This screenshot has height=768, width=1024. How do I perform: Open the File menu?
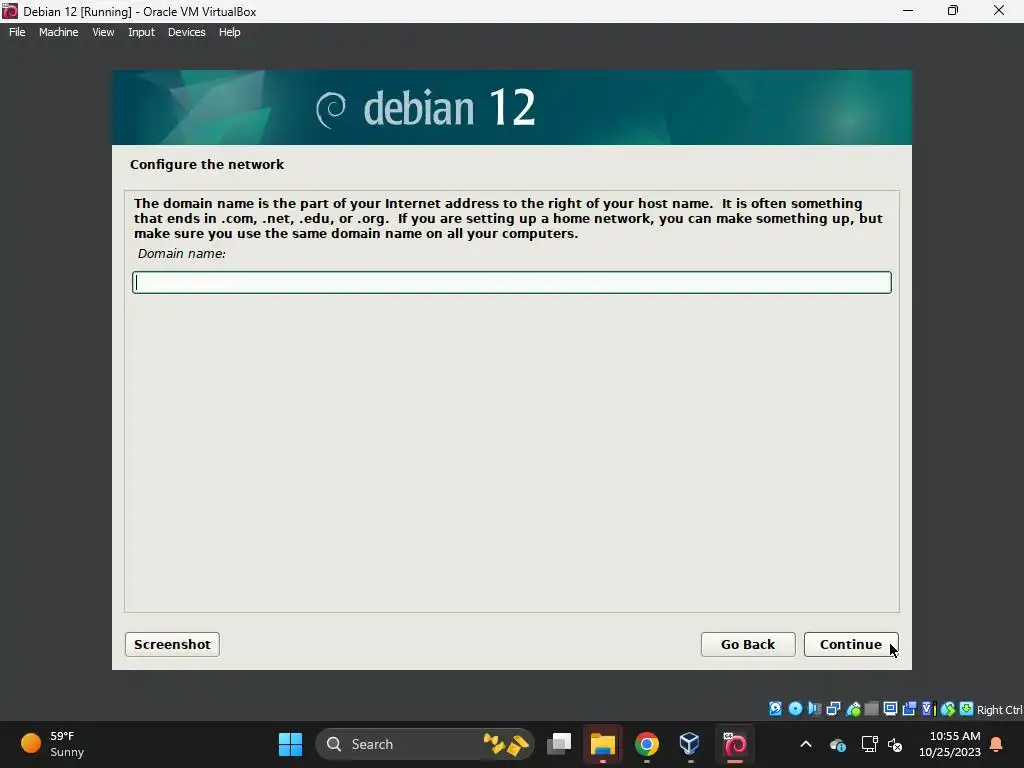click(17, 32)
